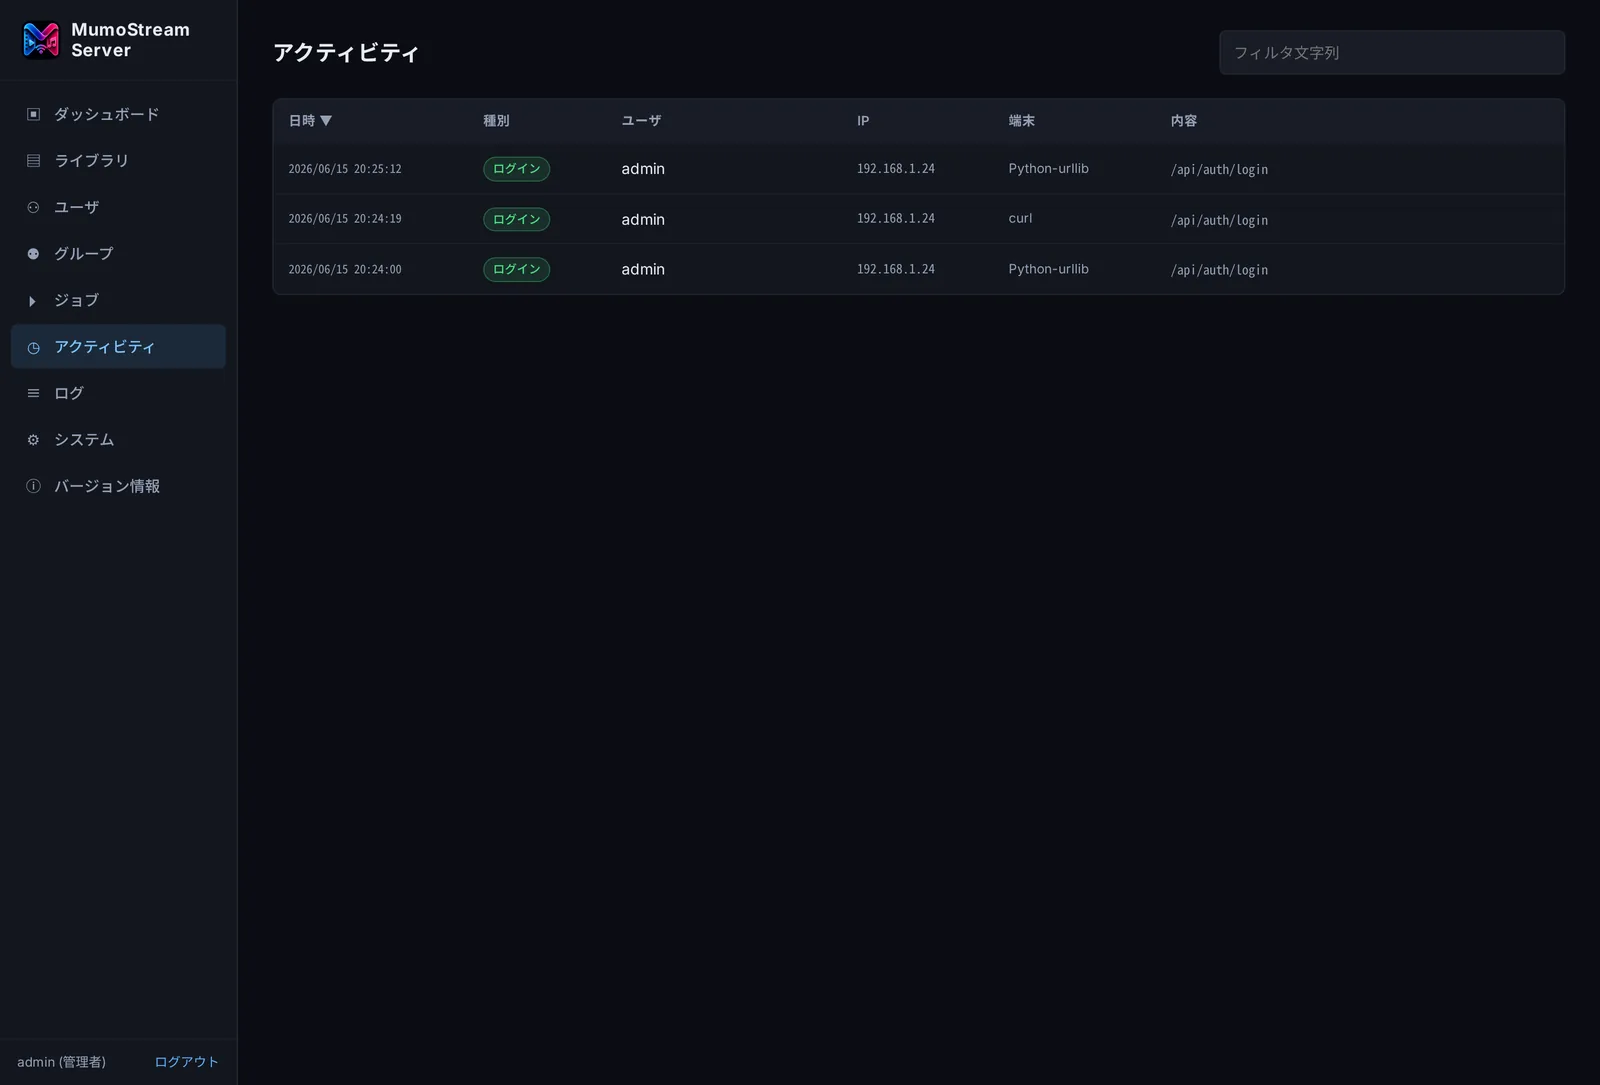
Task: Show バージョン情報 page
Action: [x=118, y=486]
